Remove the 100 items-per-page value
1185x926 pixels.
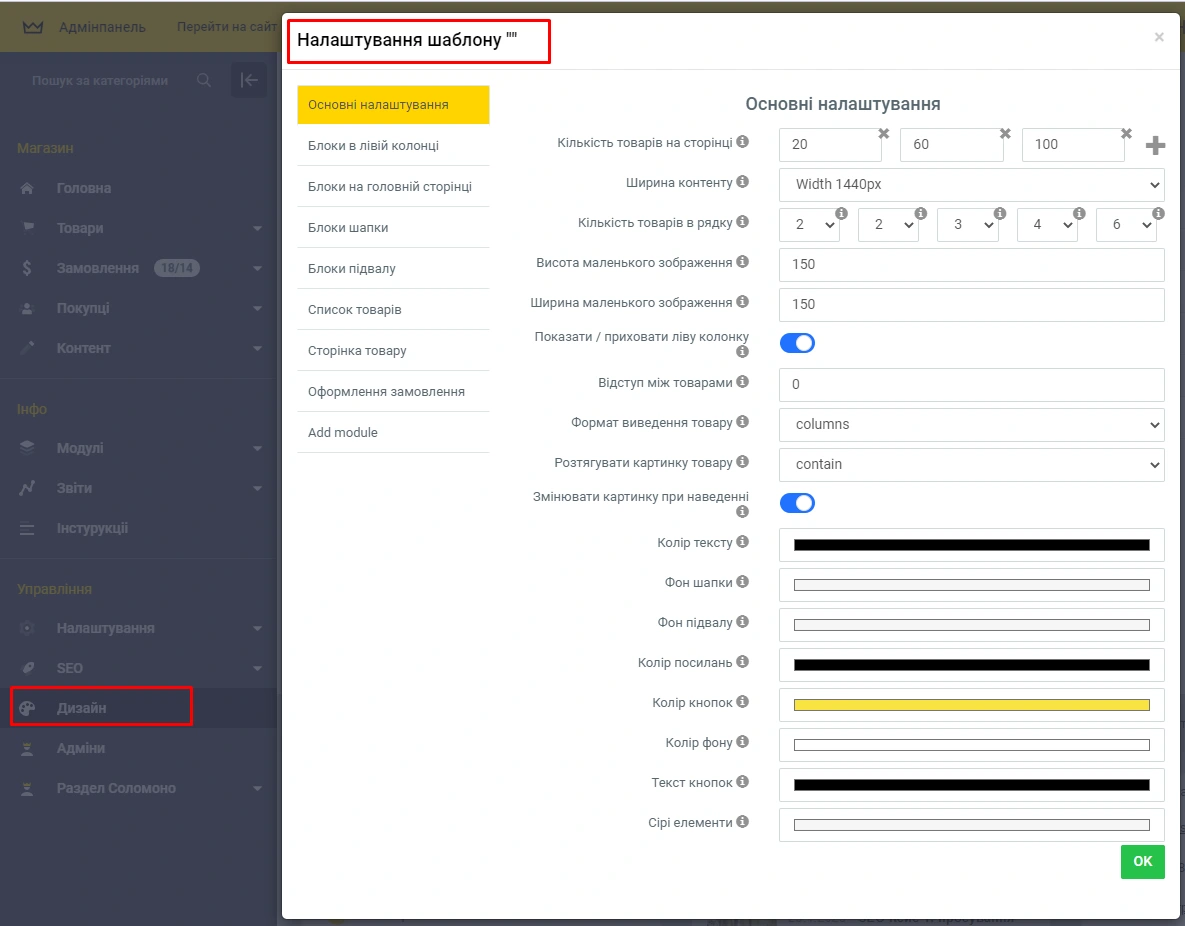[1126, 133]
